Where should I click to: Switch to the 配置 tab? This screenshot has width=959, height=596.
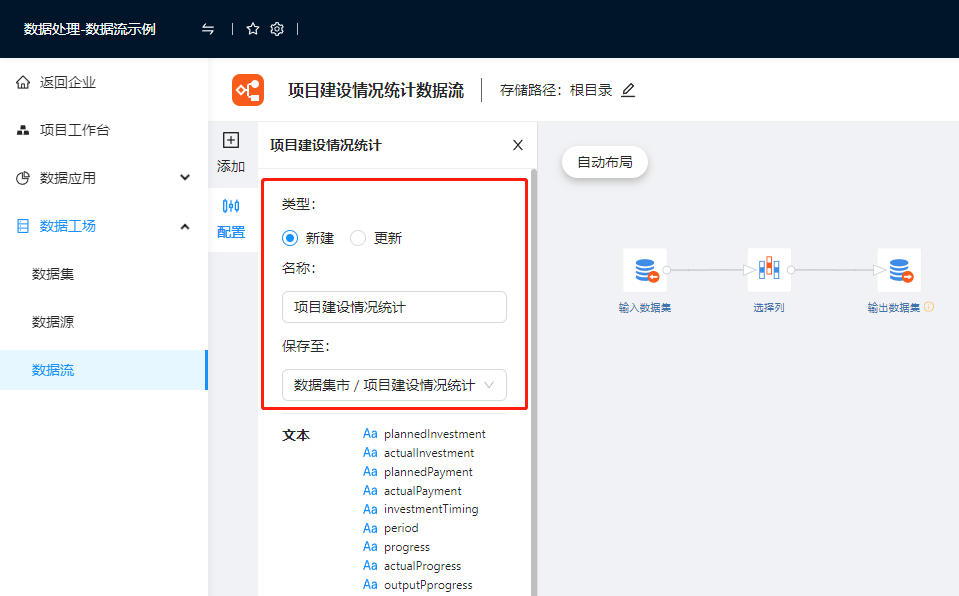pyautogui.click(x=231, y=217)
